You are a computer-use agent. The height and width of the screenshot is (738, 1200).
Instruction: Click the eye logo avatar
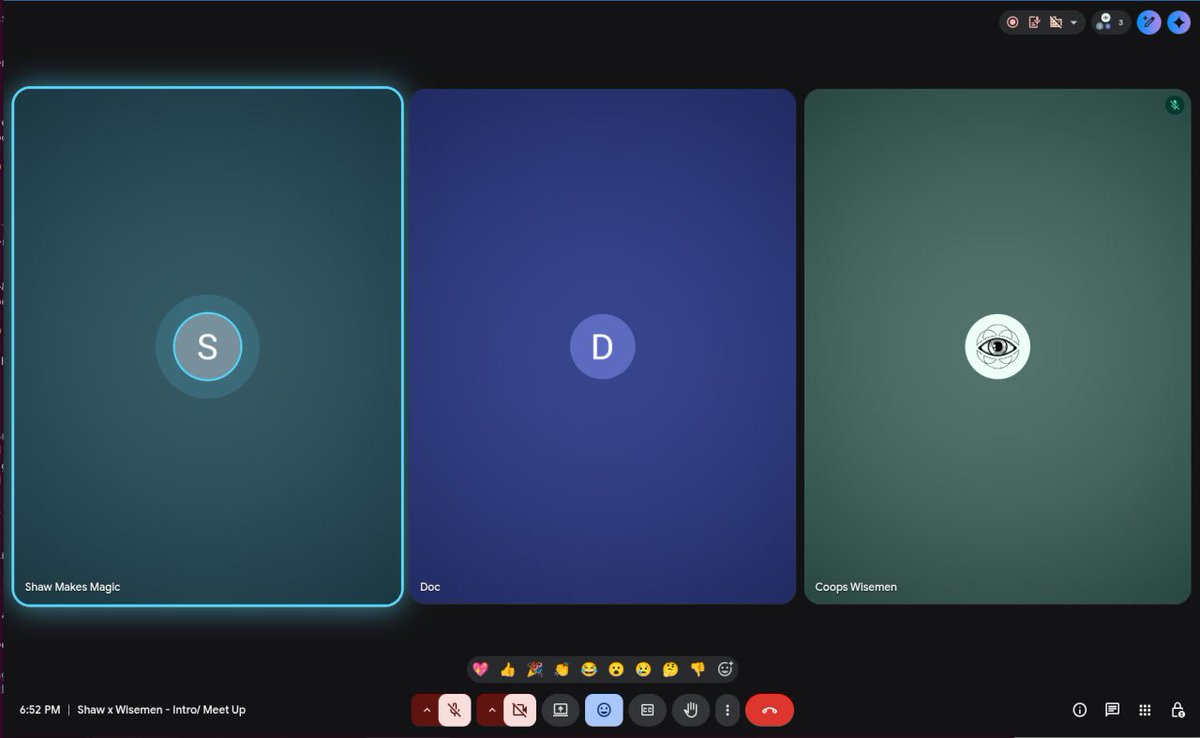(x=997, y=347)
